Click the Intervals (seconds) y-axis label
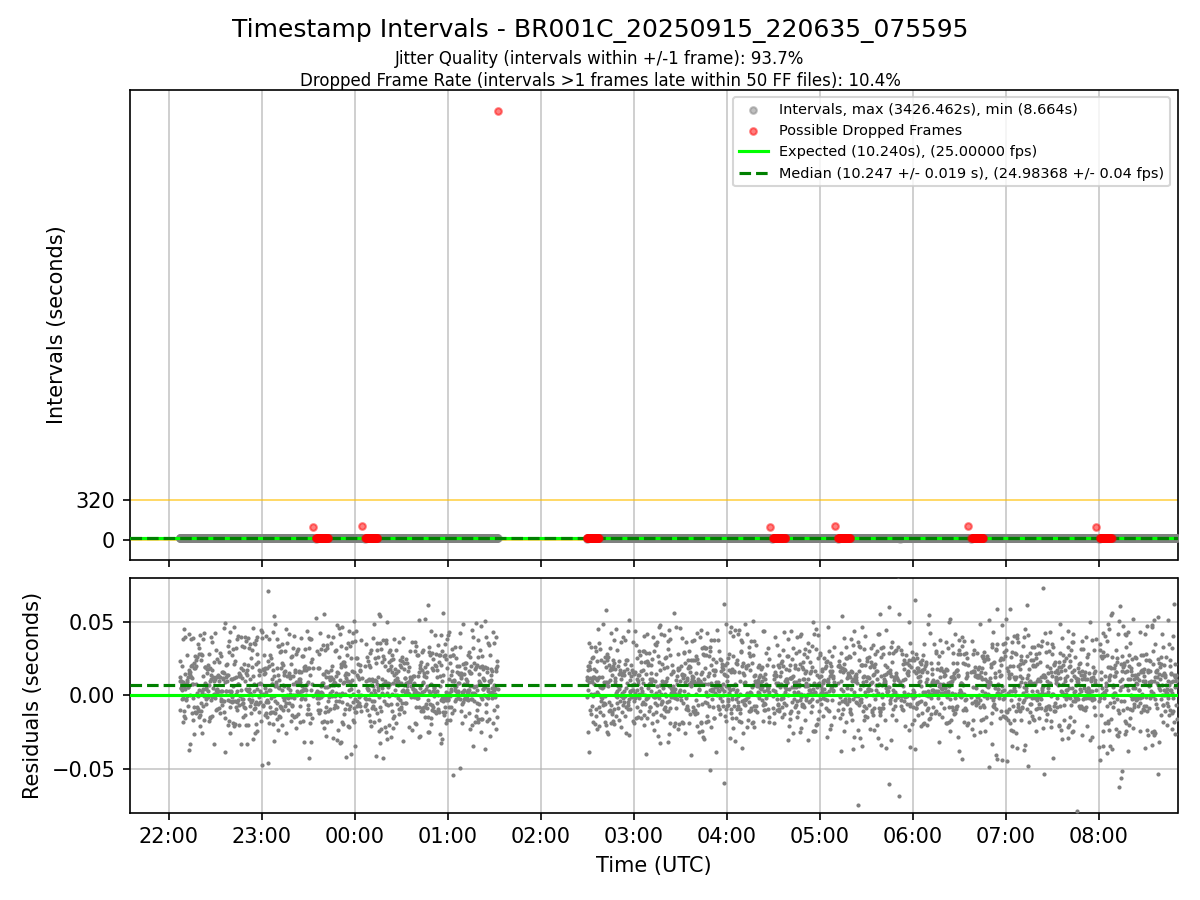 [56, 325]
